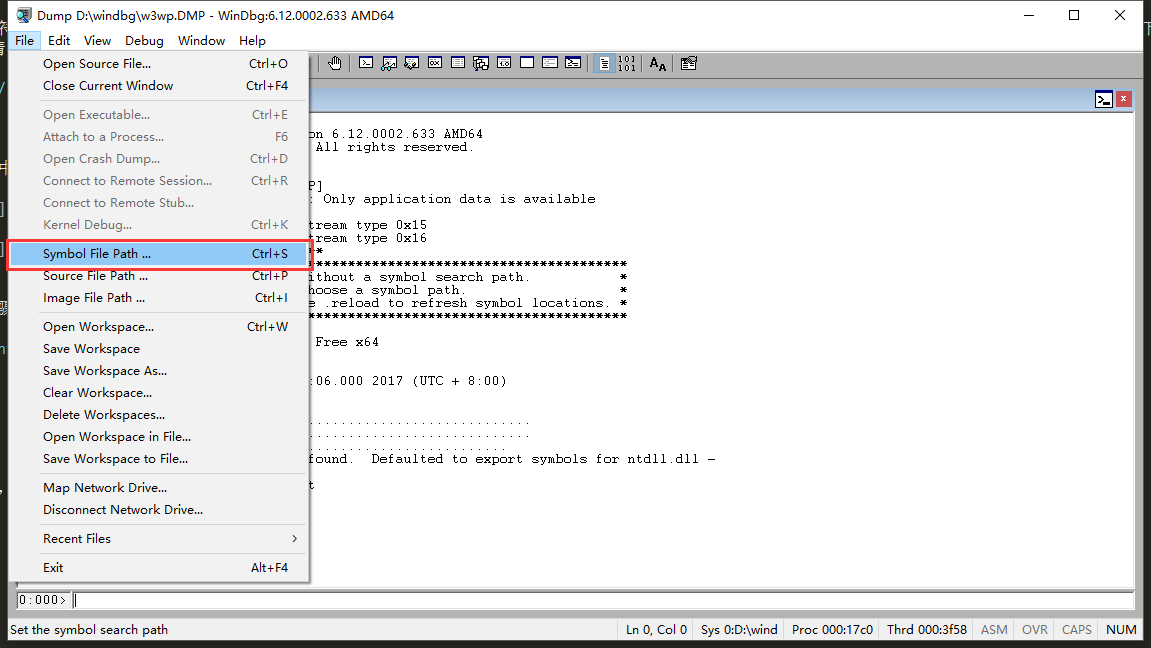Viewport: 1151px width, 648px height.
Task: Click the red close icon of the command window
Action: [1123, 99]
